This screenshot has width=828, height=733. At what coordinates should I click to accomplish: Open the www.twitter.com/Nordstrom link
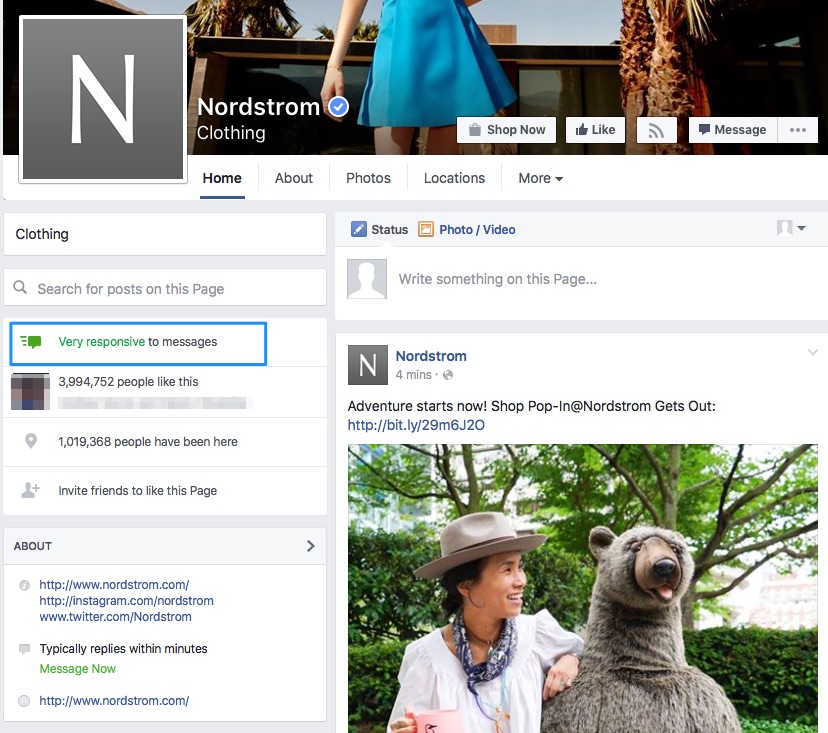(115, 617)
